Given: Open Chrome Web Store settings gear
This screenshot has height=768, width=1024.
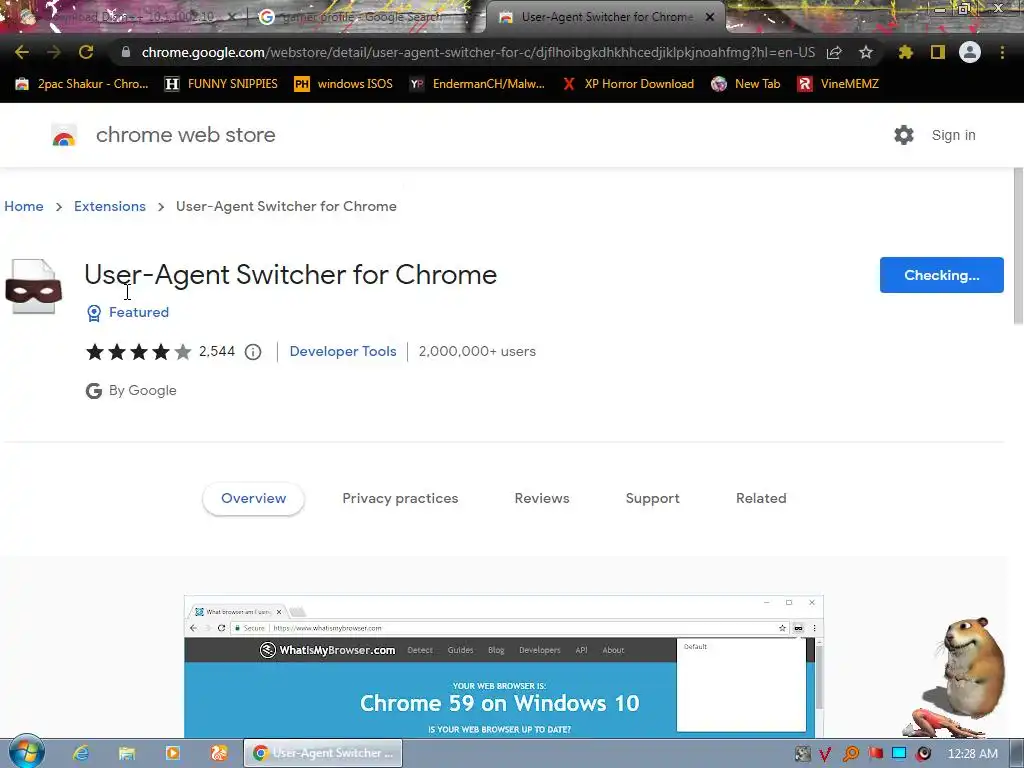Looking at the screenshot, I should coord(904,135).
